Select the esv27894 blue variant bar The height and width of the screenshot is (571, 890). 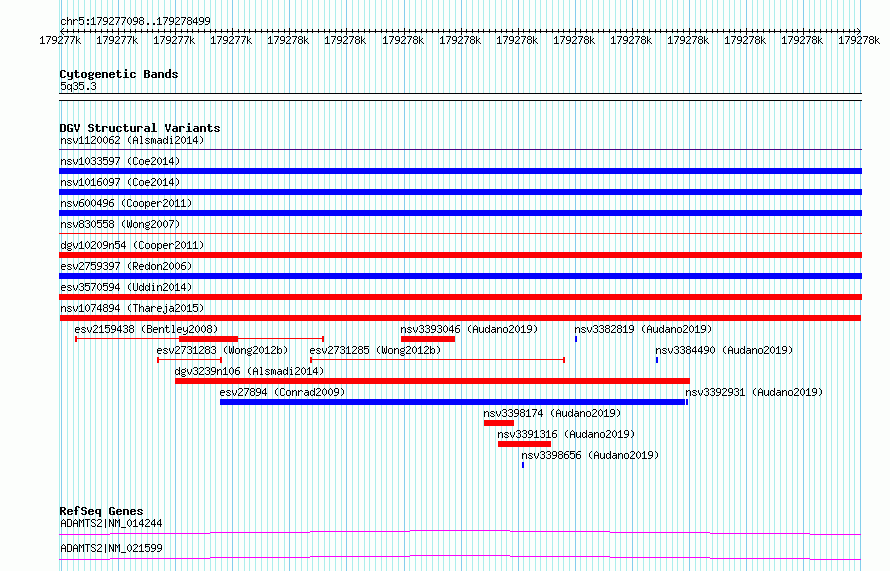point(452,402)
